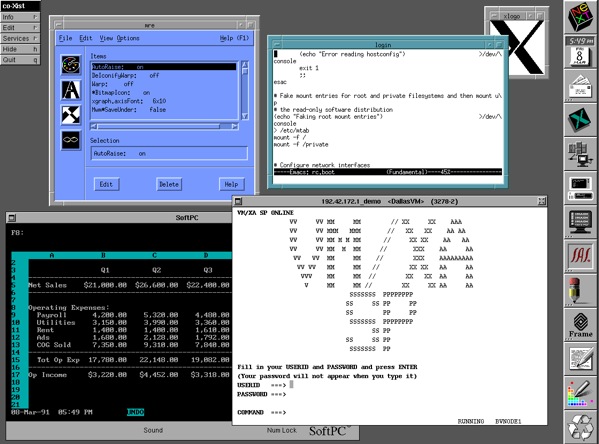Viewport: 599px width, 444px height.
Task: Click UNDO indicator in SoftPC spreadsheet
Action: pos(136,412)
